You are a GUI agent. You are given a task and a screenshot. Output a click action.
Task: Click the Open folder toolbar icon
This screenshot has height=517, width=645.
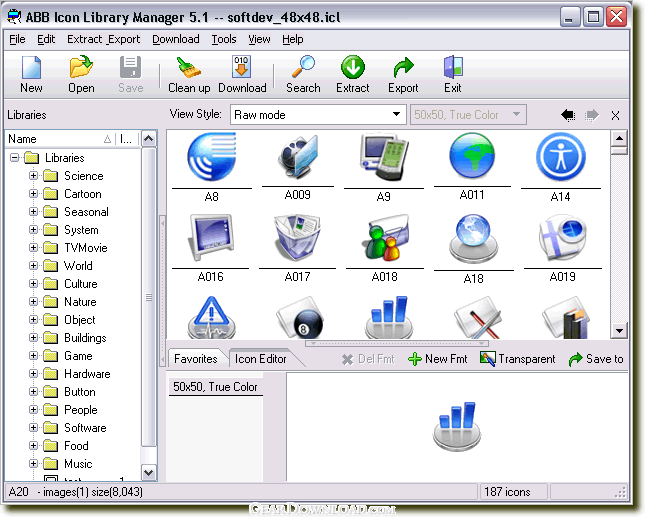coord(81,68)
